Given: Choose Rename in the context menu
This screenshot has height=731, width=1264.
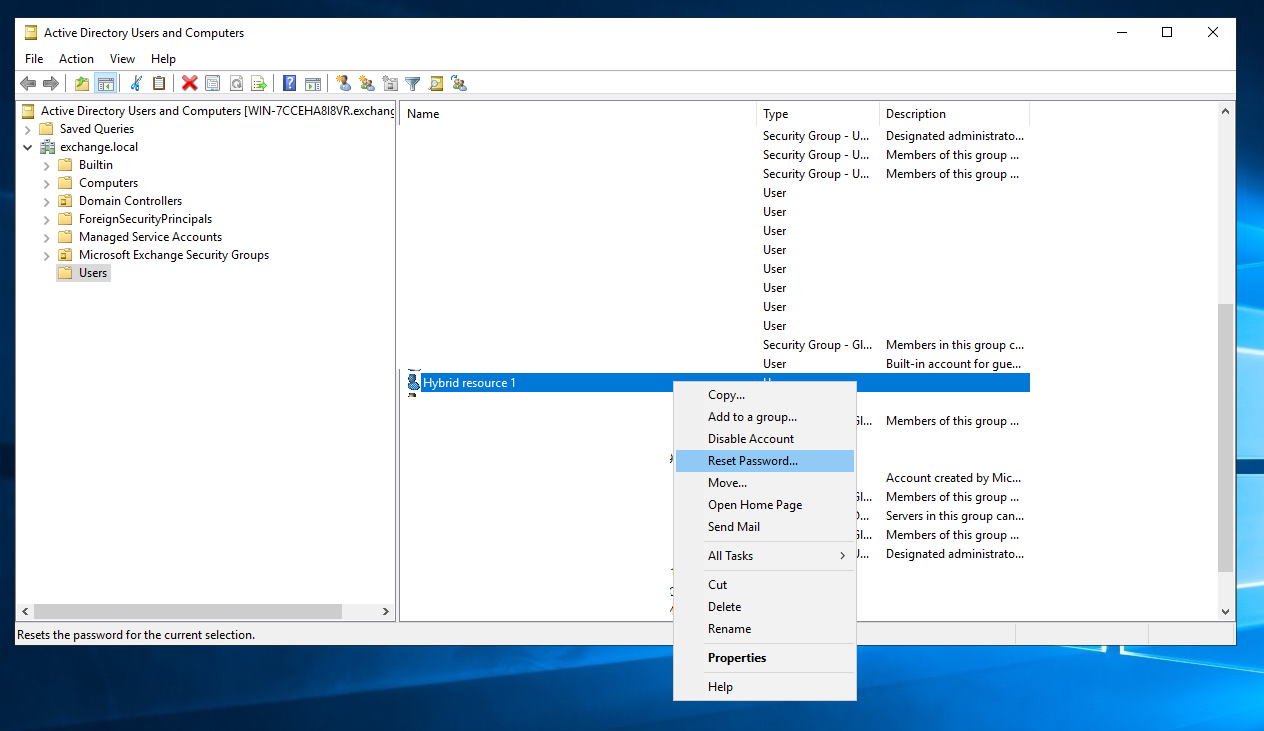Looking at the screenshot, I should click(765, 629).
